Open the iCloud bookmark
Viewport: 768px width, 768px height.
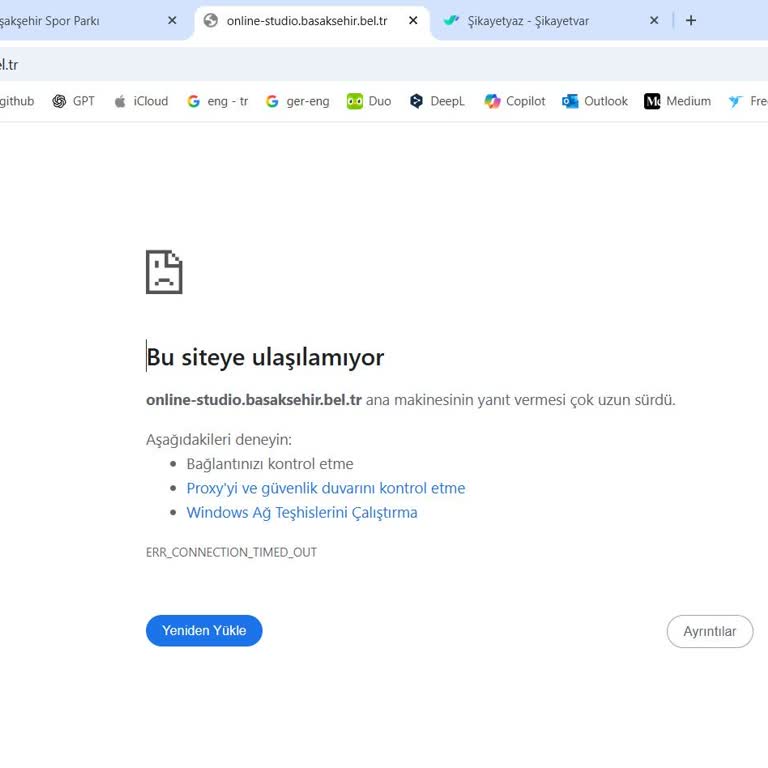click(141, 101)
